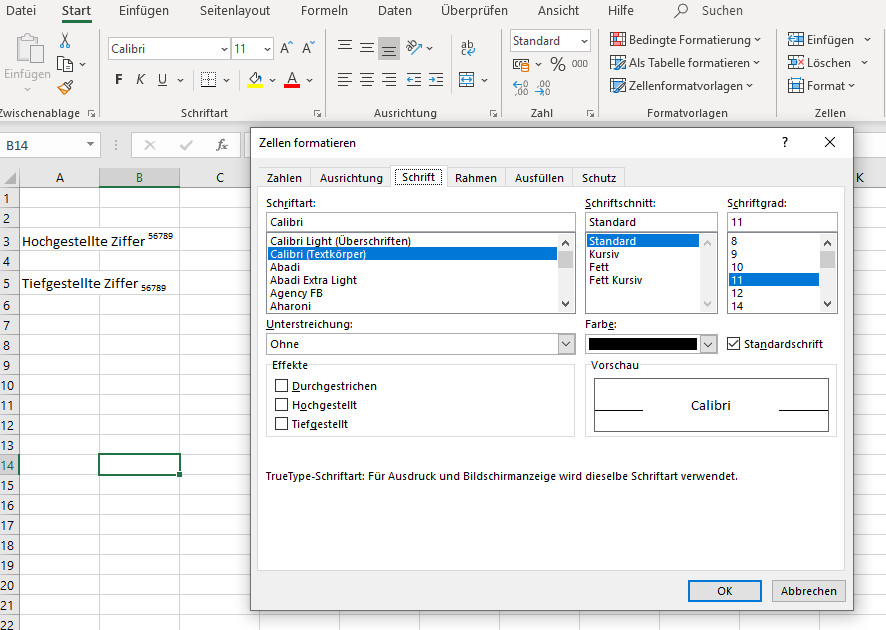Screen dimensions: 886x630
Task: Click the Abbrechen button
Action: tap(808, 591)
